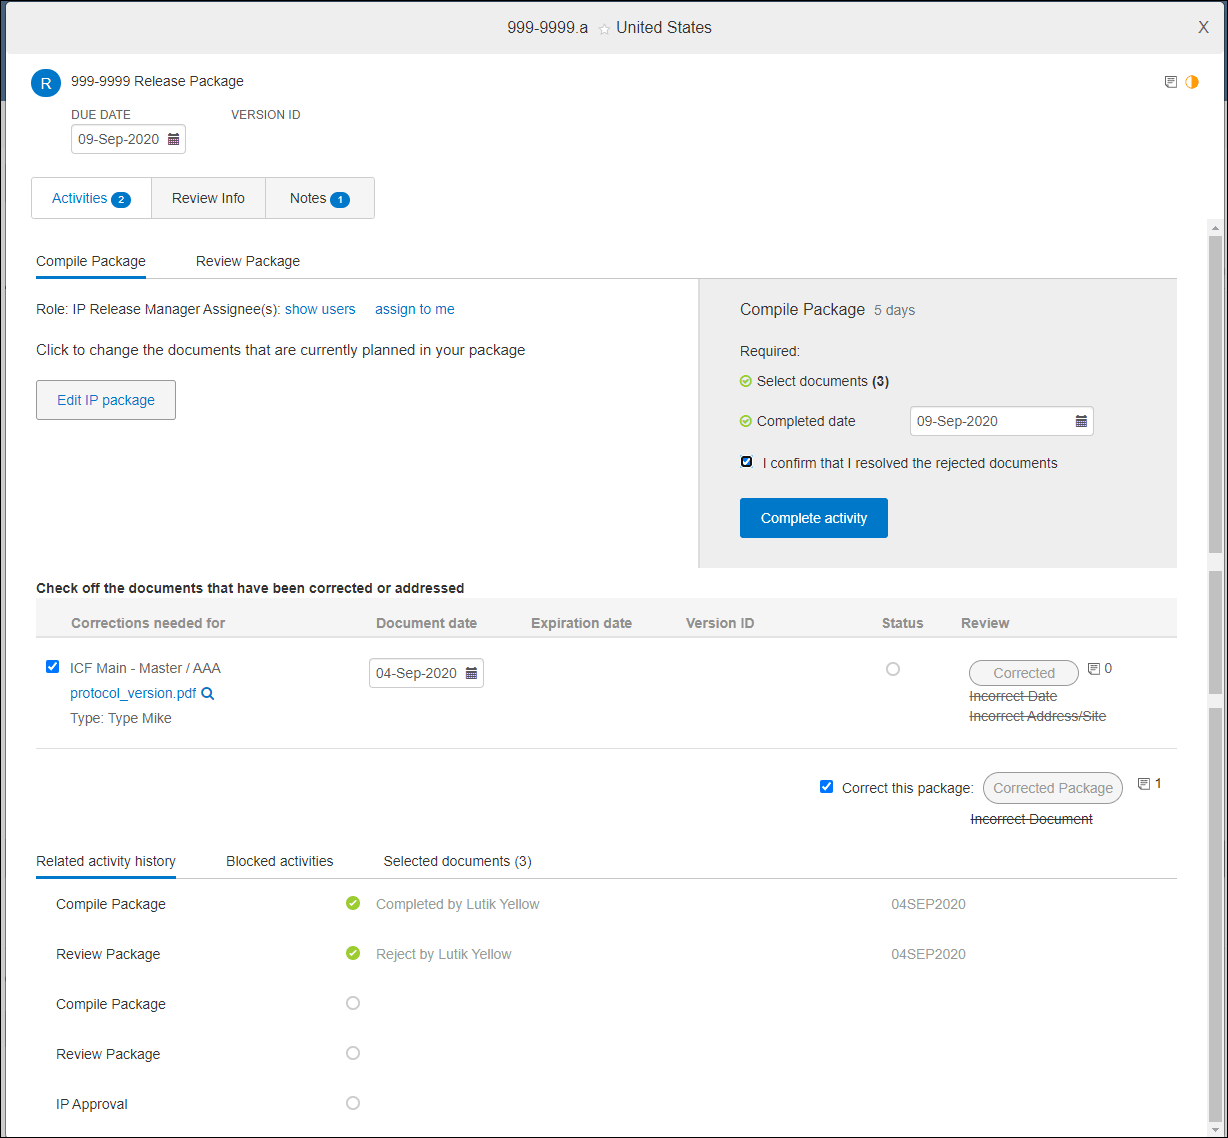
Task: Open the Review Info tab
Action: click(208, 198)
